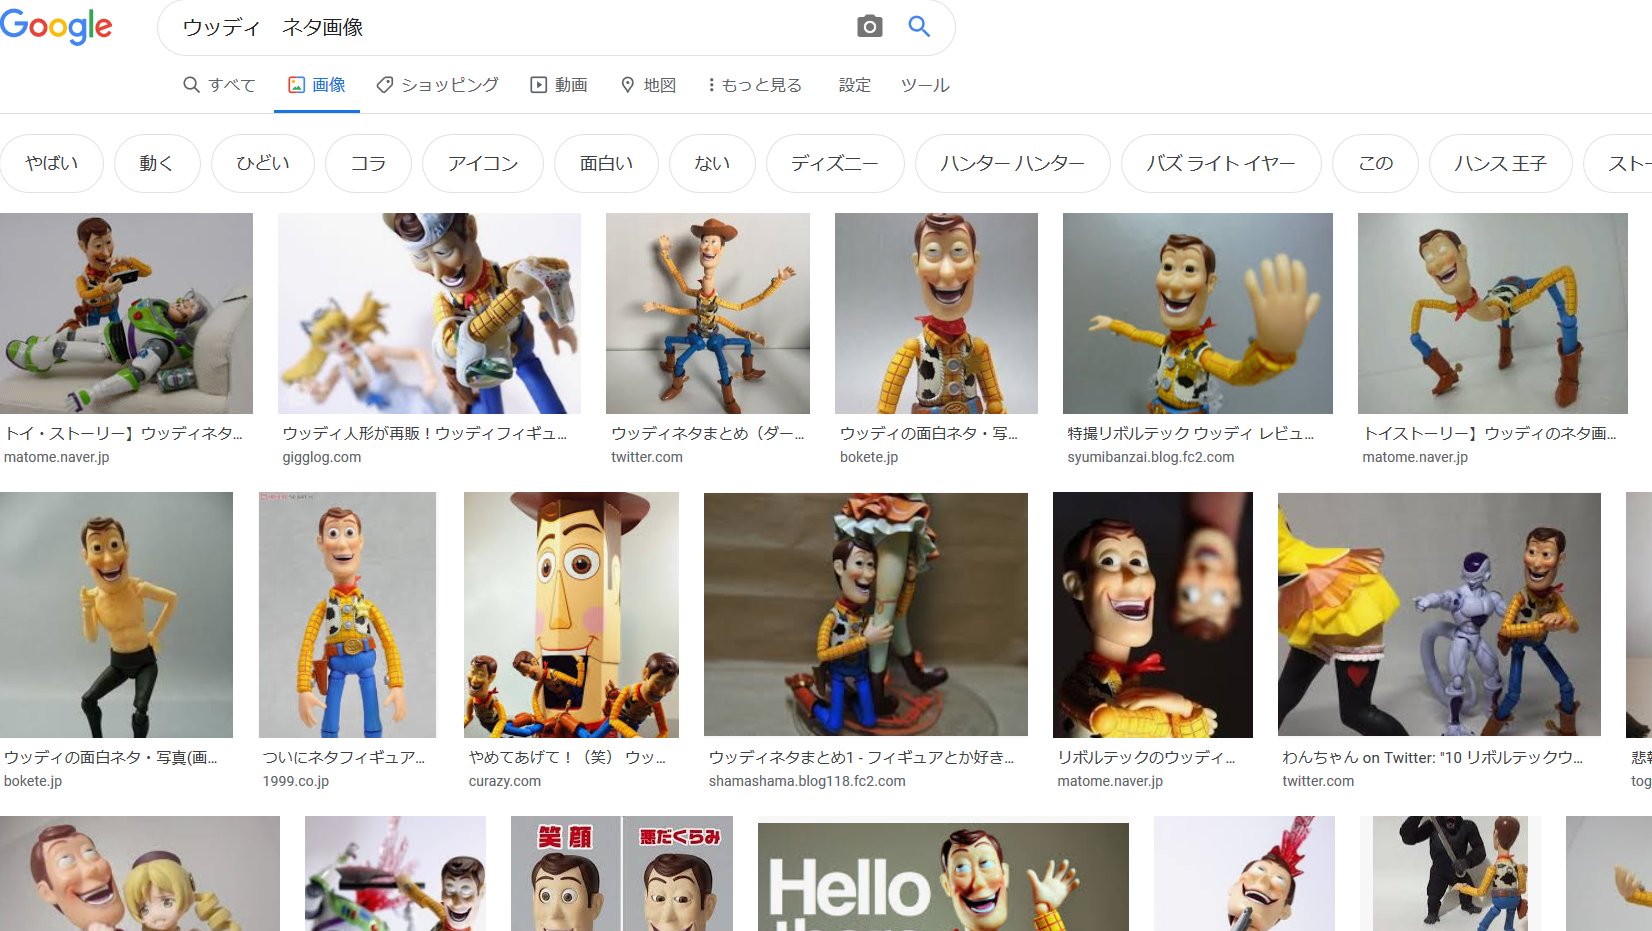Open the ツール options
This screenshot has width=1652, height=931.
[x=925, y=85]
